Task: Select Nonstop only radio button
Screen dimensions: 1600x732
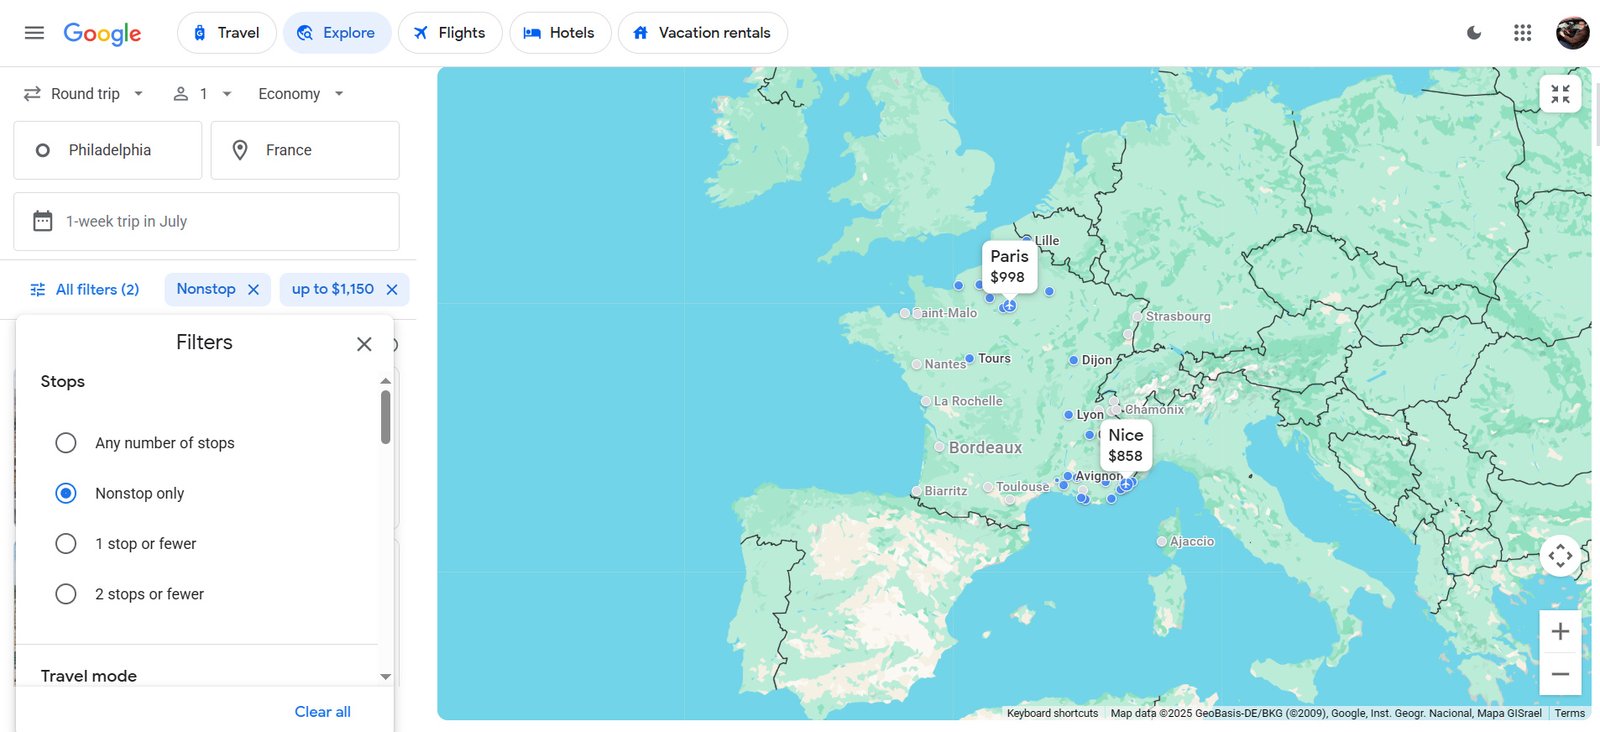Action: [66, 493]
